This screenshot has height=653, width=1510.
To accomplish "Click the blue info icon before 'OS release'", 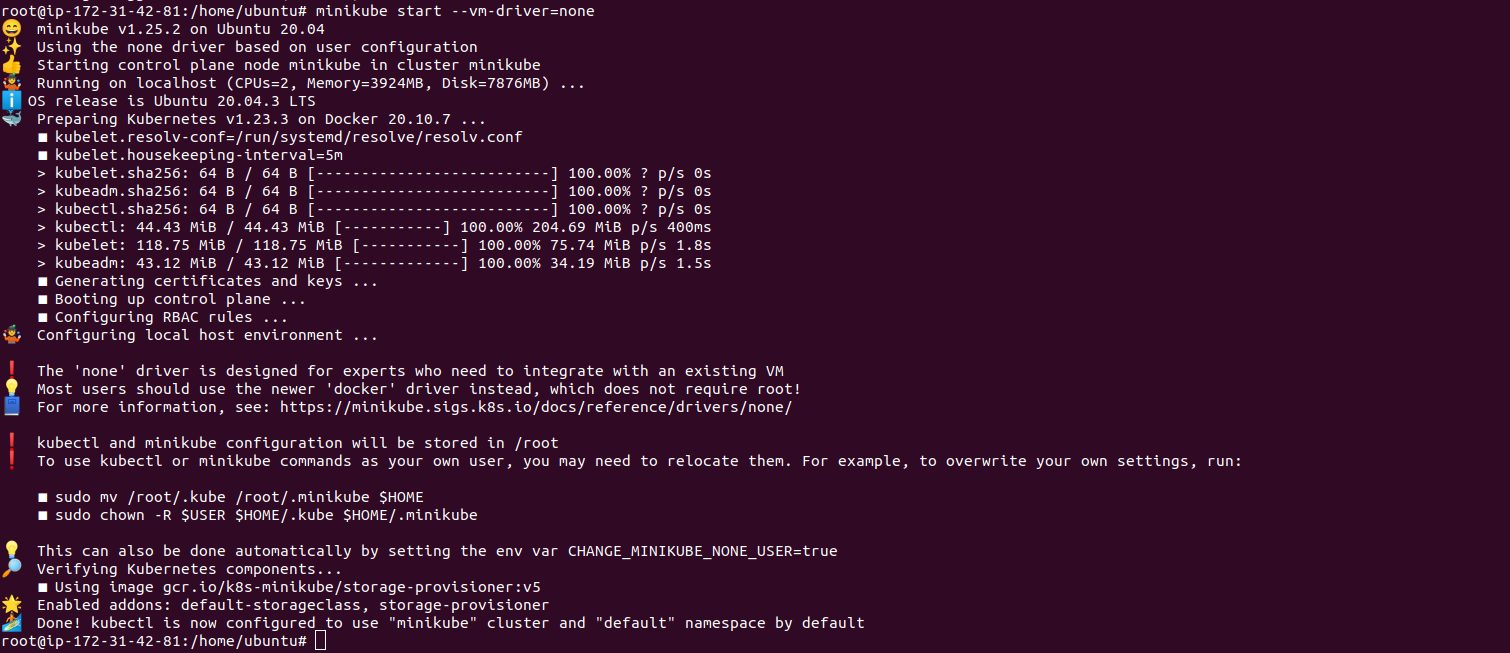I will [x=11, y=101].
